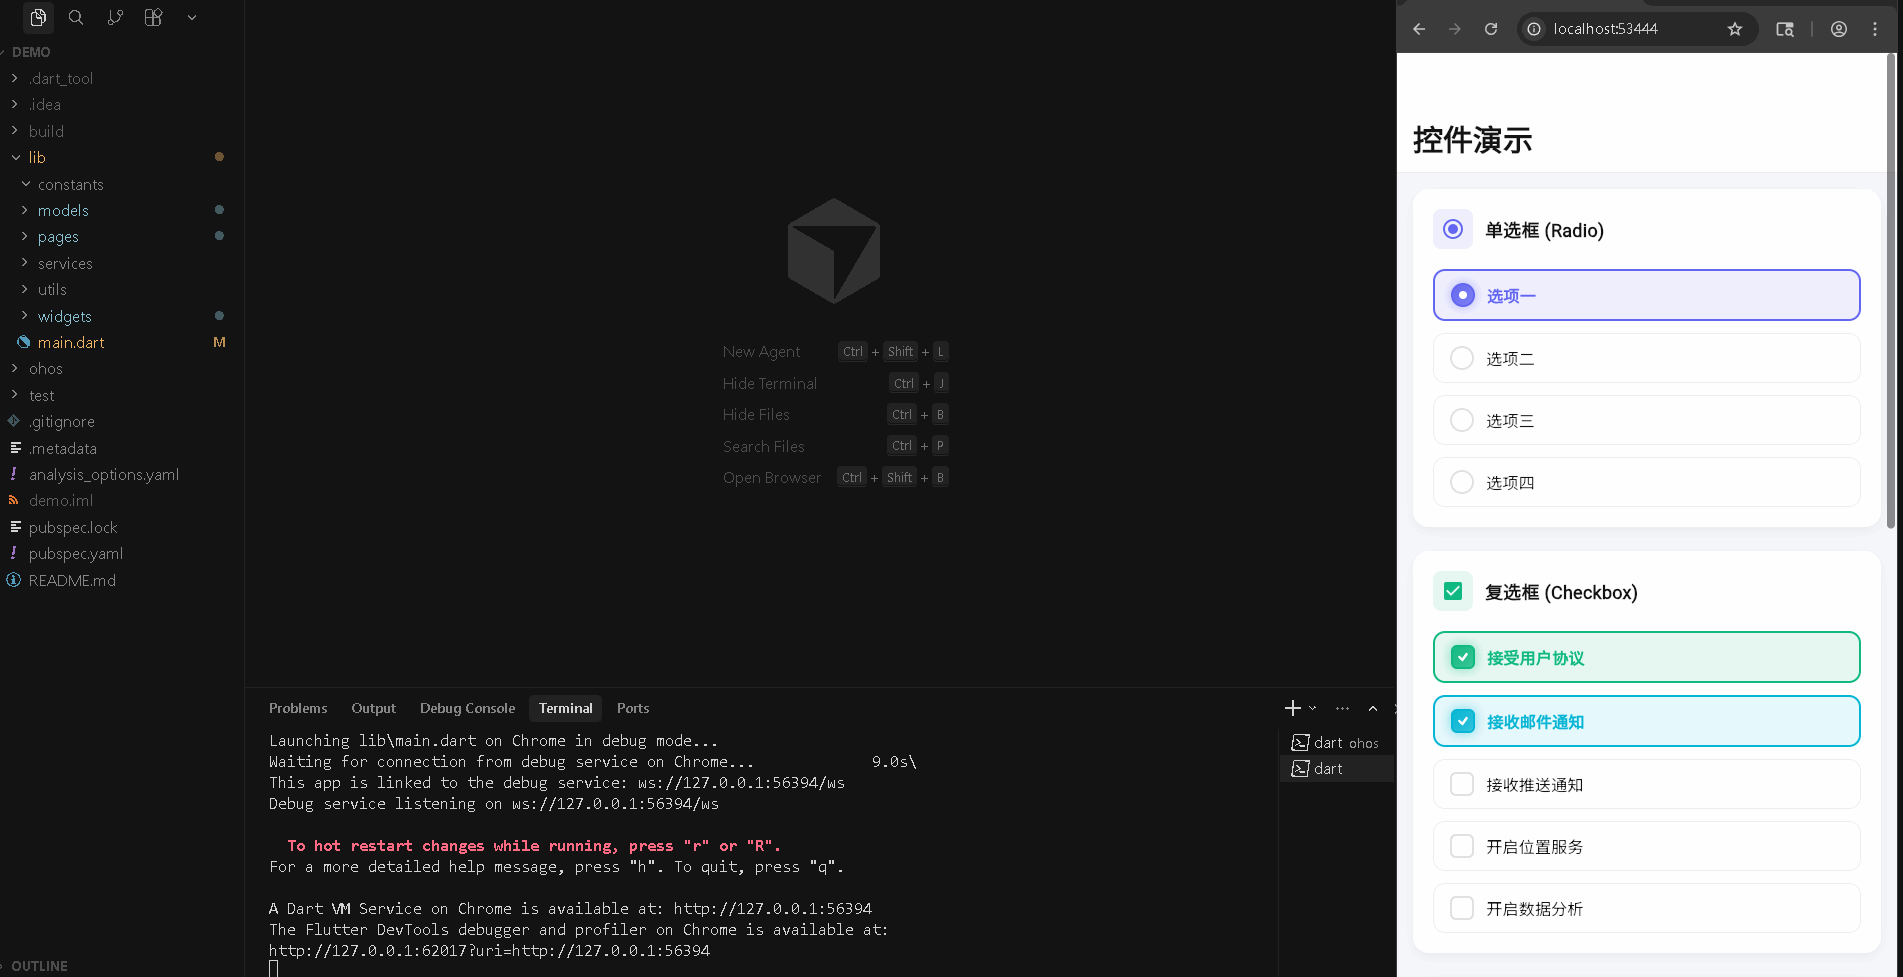1903x977 pixels.
Task: Bookmark this page with star icon
Action: 1735,29
